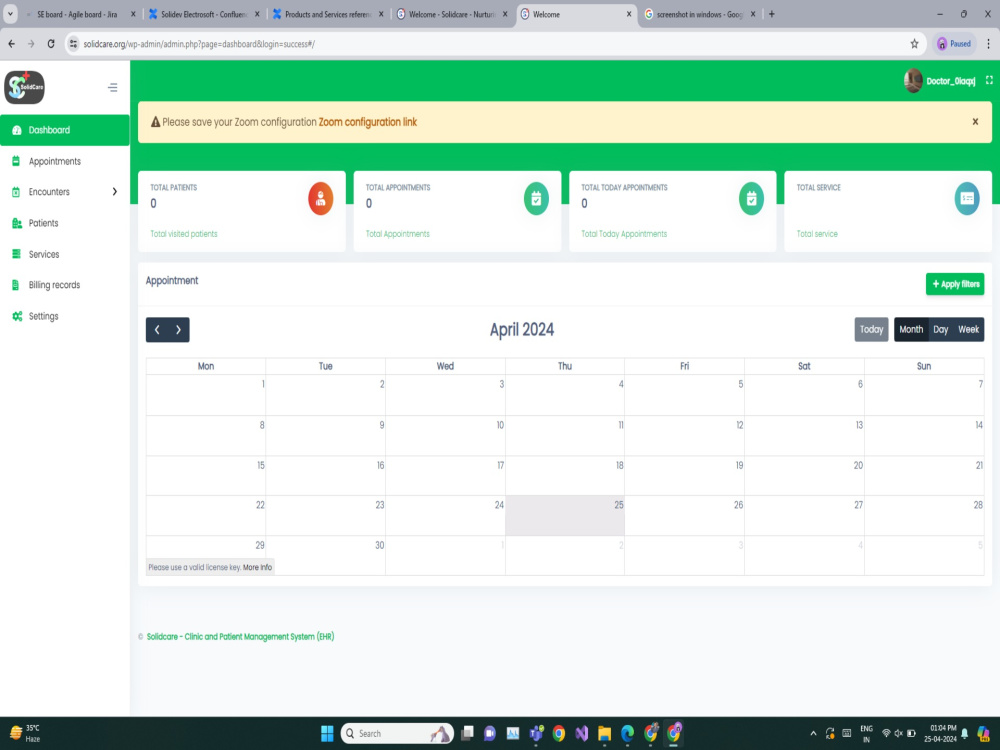Click the April 2024 calendar title
Viewport: 1000px width, 750px height.
pyautogui.click(x=522, y=330)
